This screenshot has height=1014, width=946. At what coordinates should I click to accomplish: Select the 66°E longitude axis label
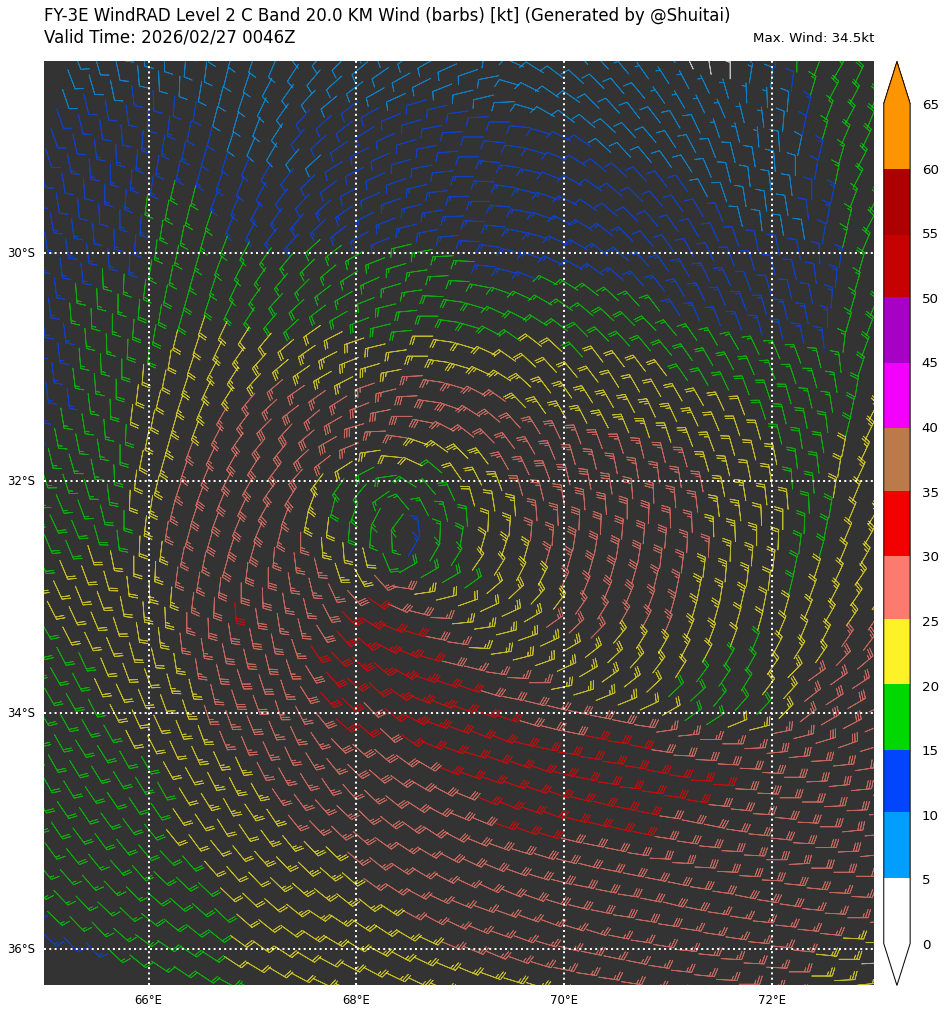pos(148,1000)
